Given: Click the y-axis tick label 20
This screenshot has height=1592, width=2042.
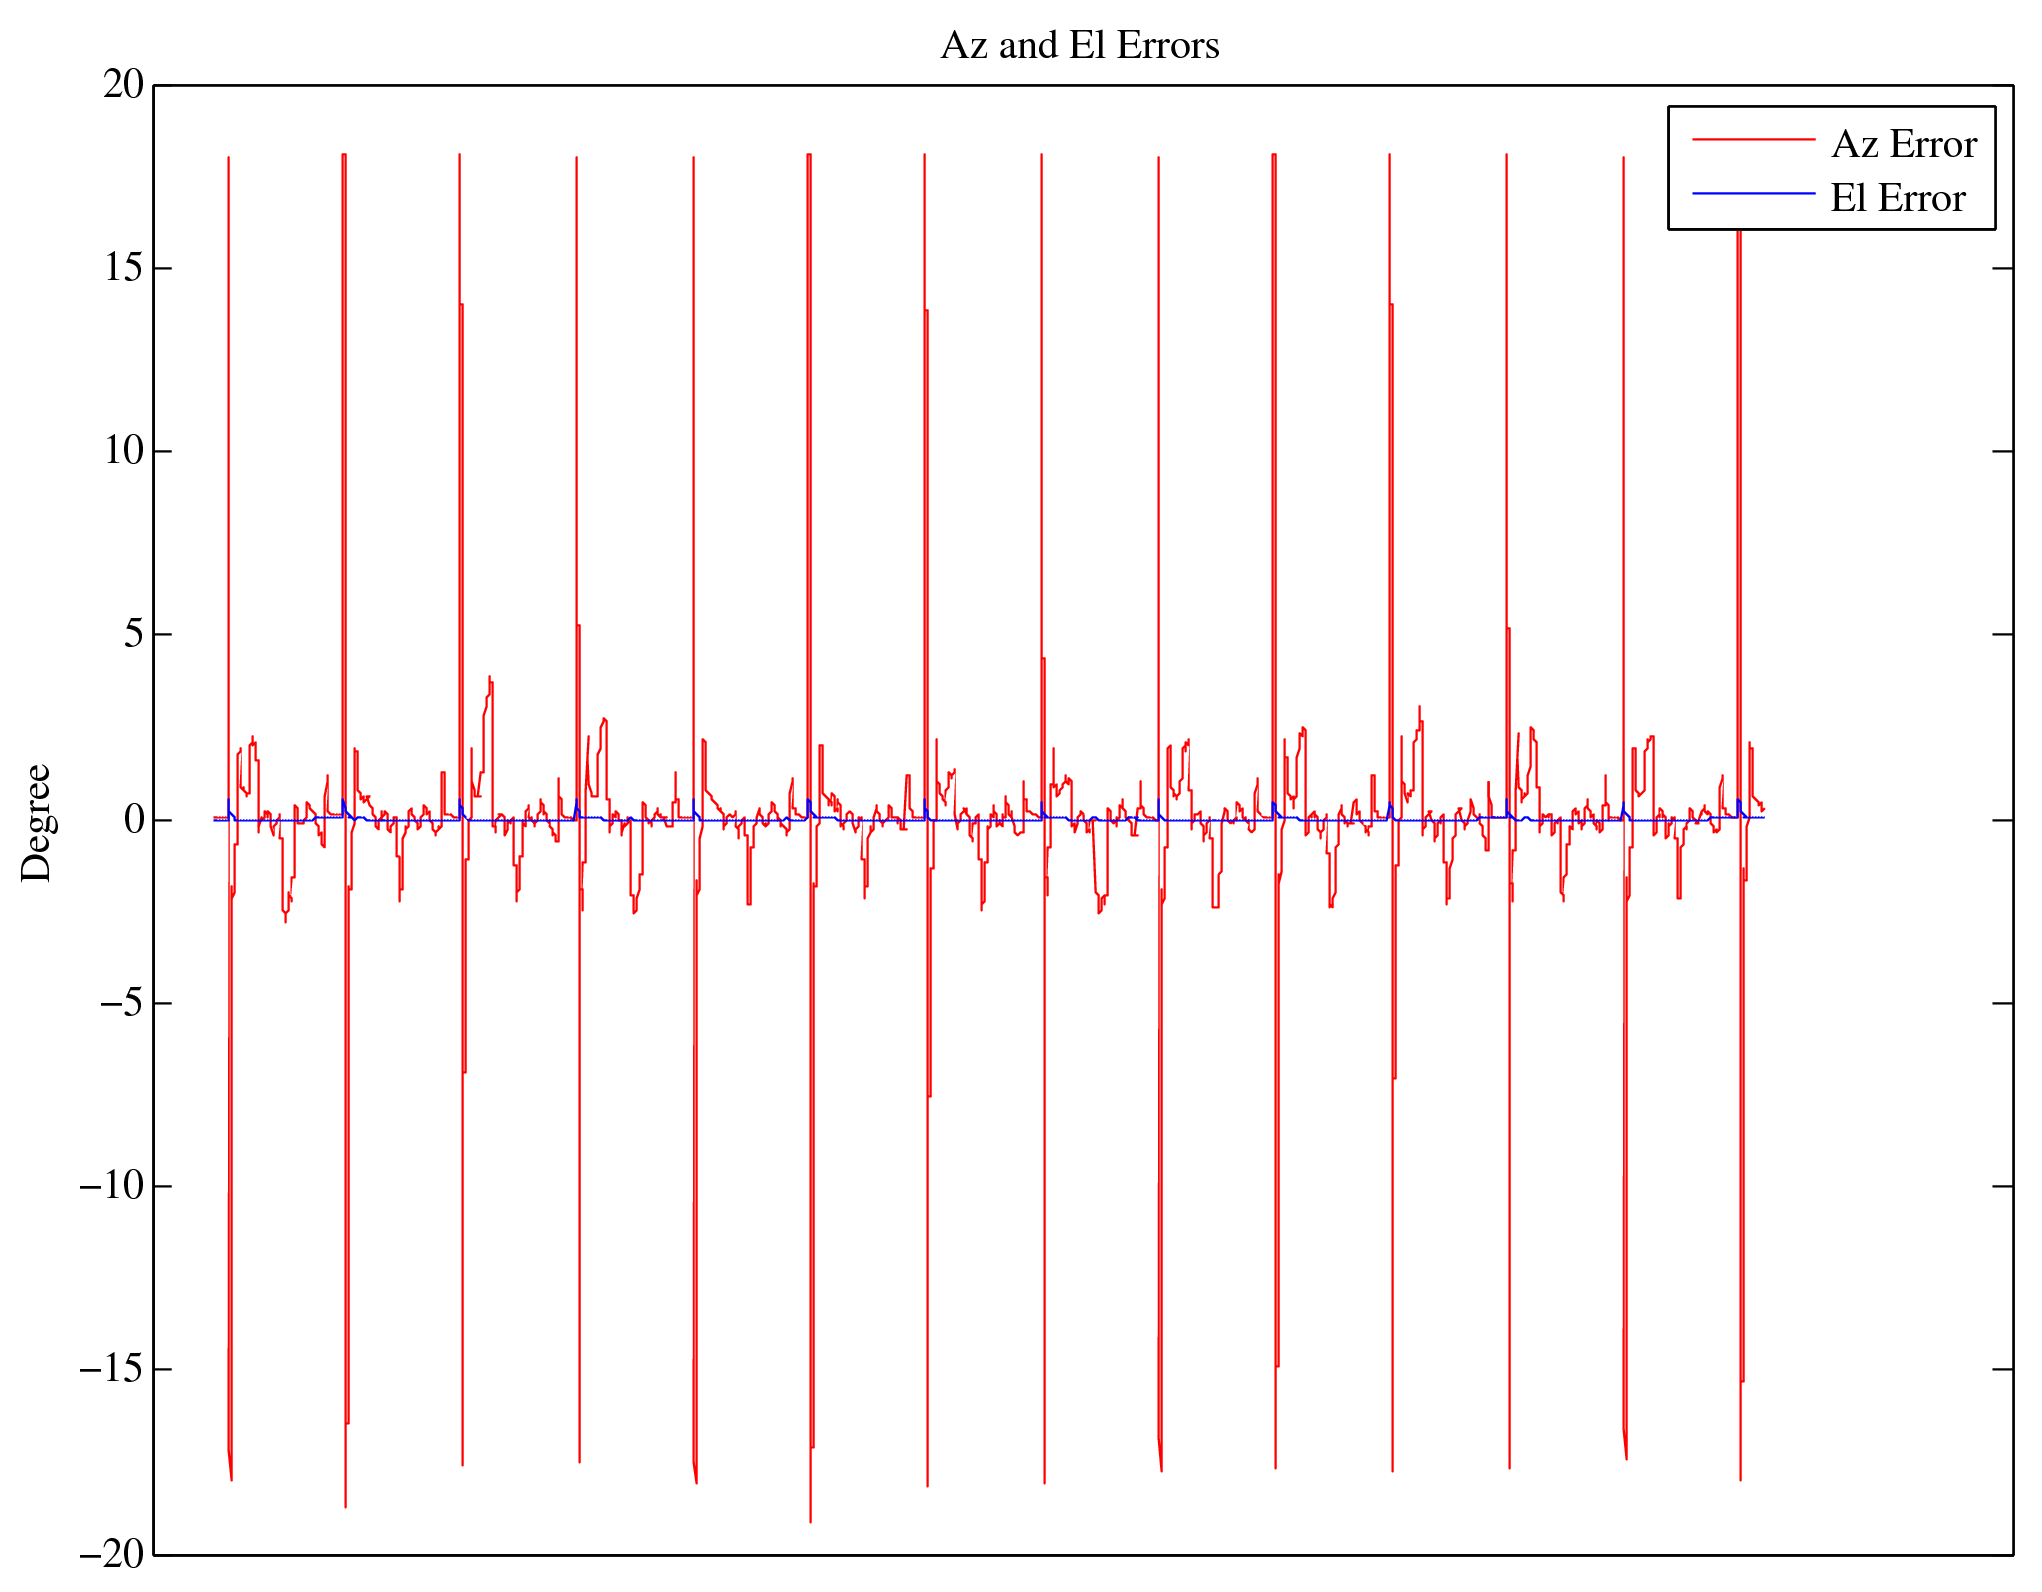Looking at the screenshot, I should coord(124,85).
